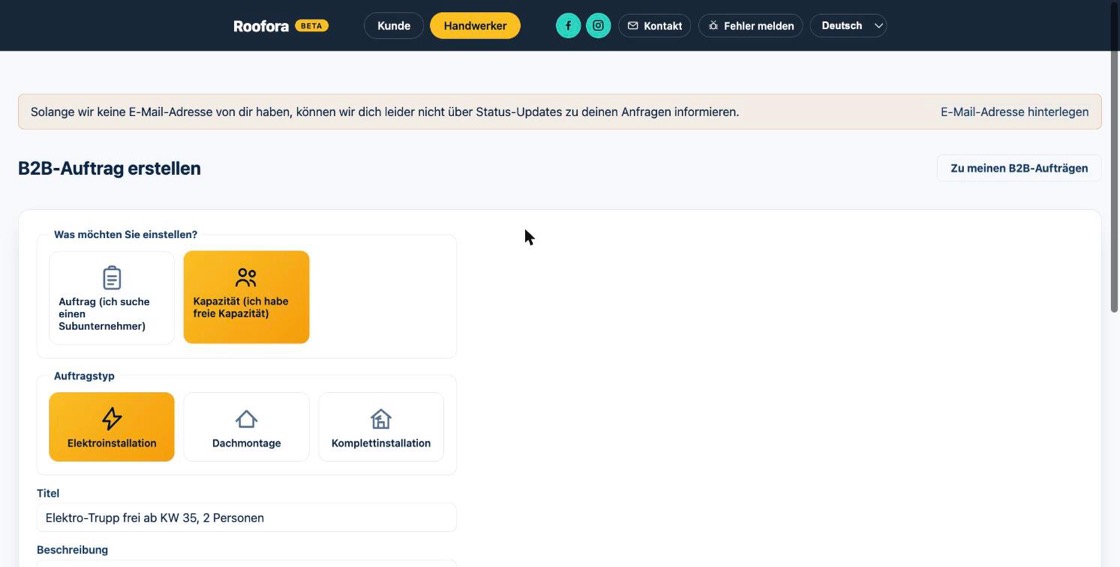
Task: Click E-Mail-Adresse hinterlegen link
Action: pyautogui.click(x=1014, y=112)
